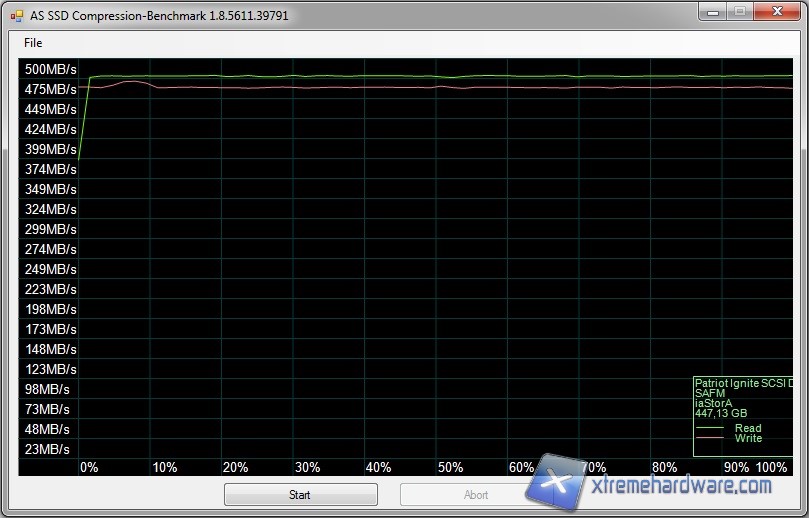The height and width of the screenshot is (518, 809).
Task: Click the 500MB/s axis label
Action: tap(50, 69)
